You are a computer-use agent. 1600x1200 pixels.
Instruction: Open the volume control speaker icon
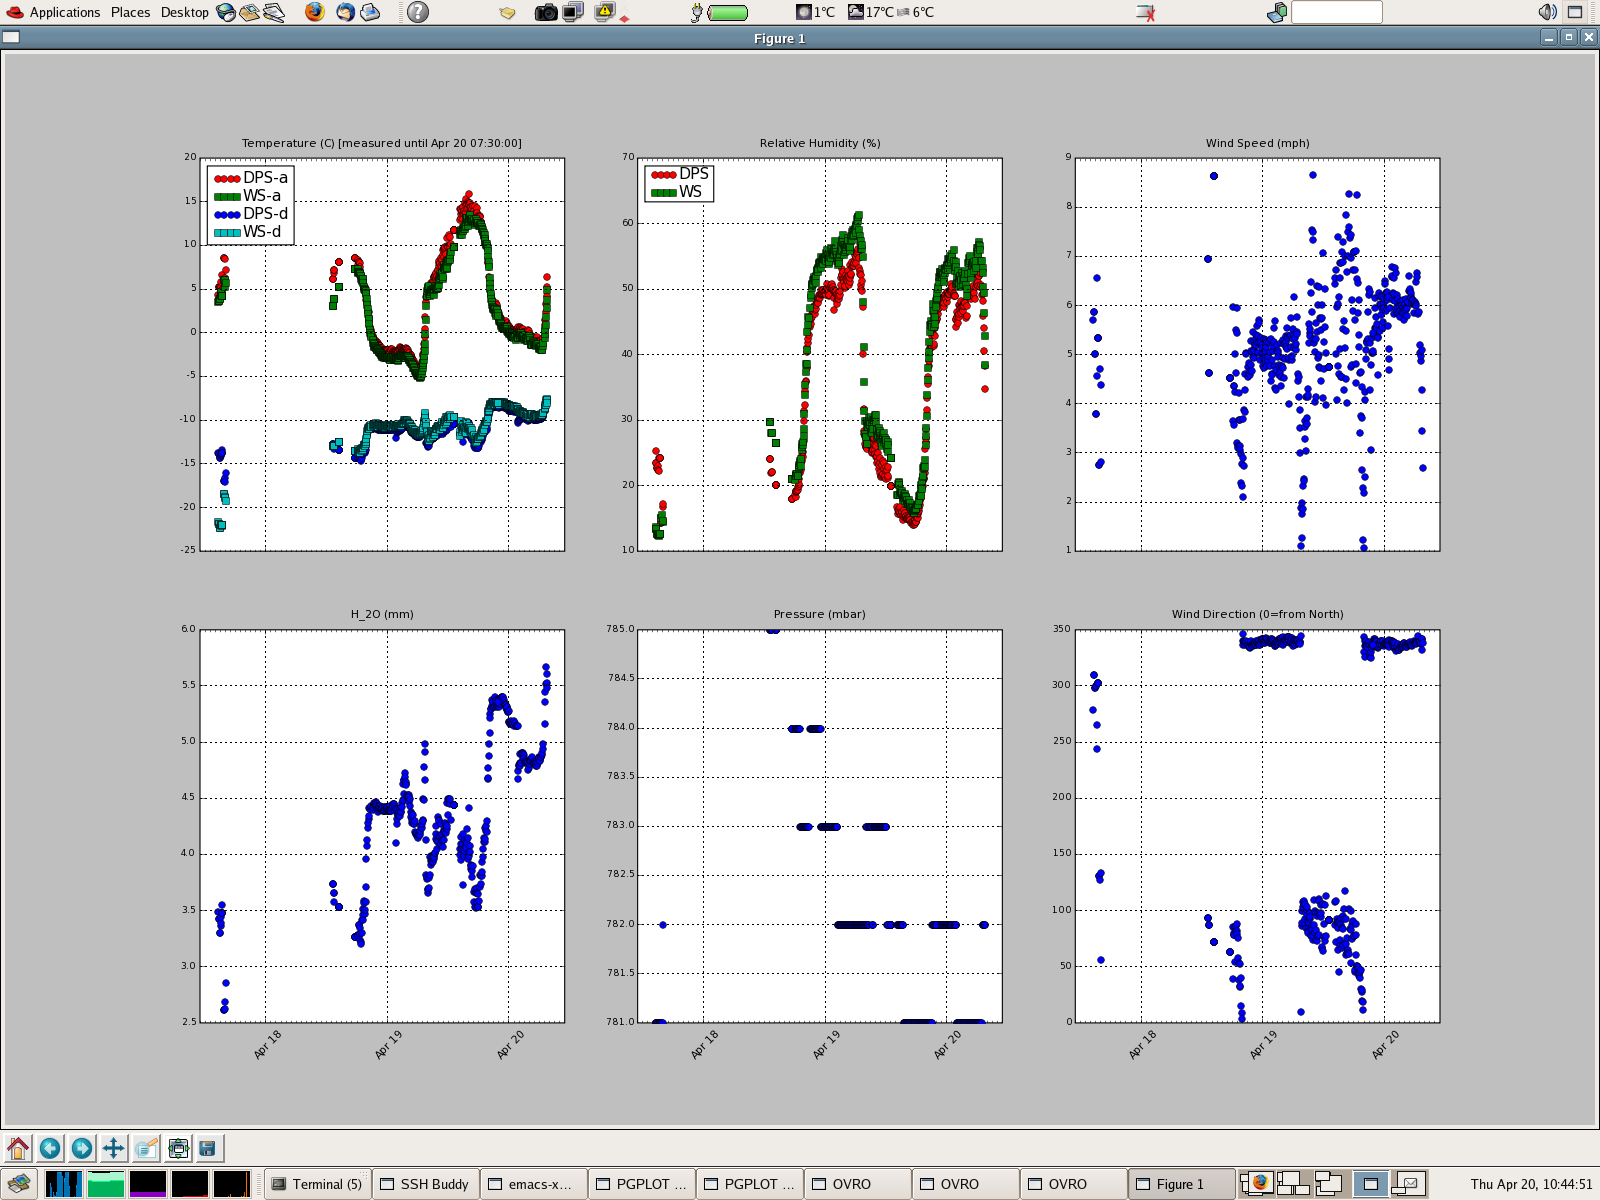(1547, 12)
